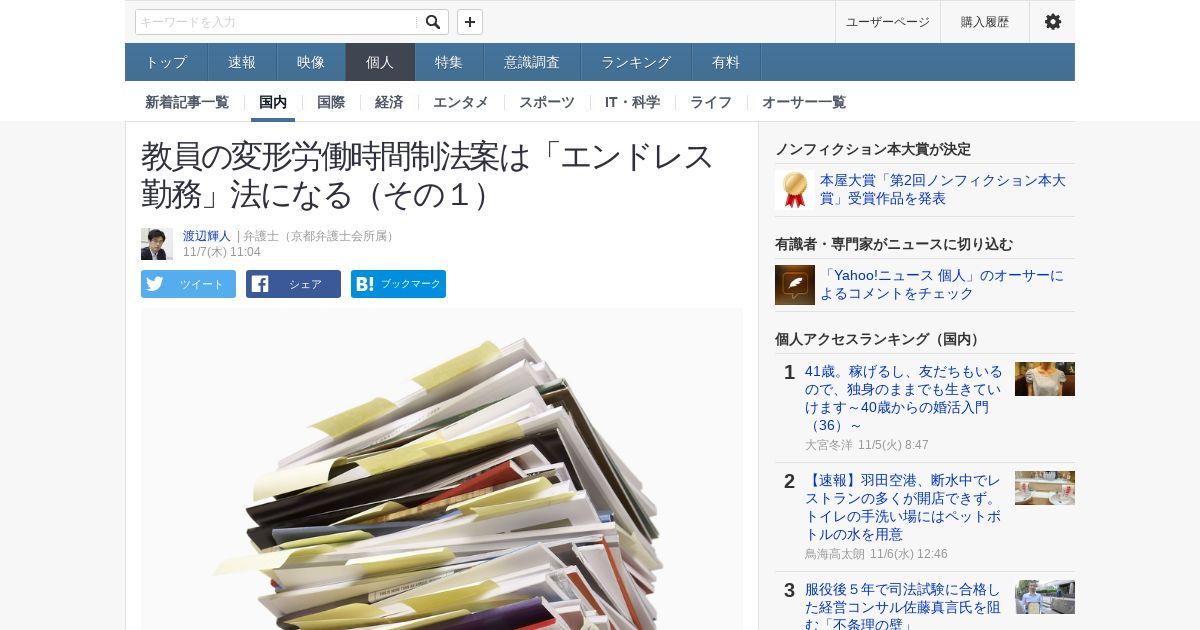Click heading 有識者・専門家がニュースに切り込む
The width and height of the screenshot is (1200, 630).
tap(894, 244)
